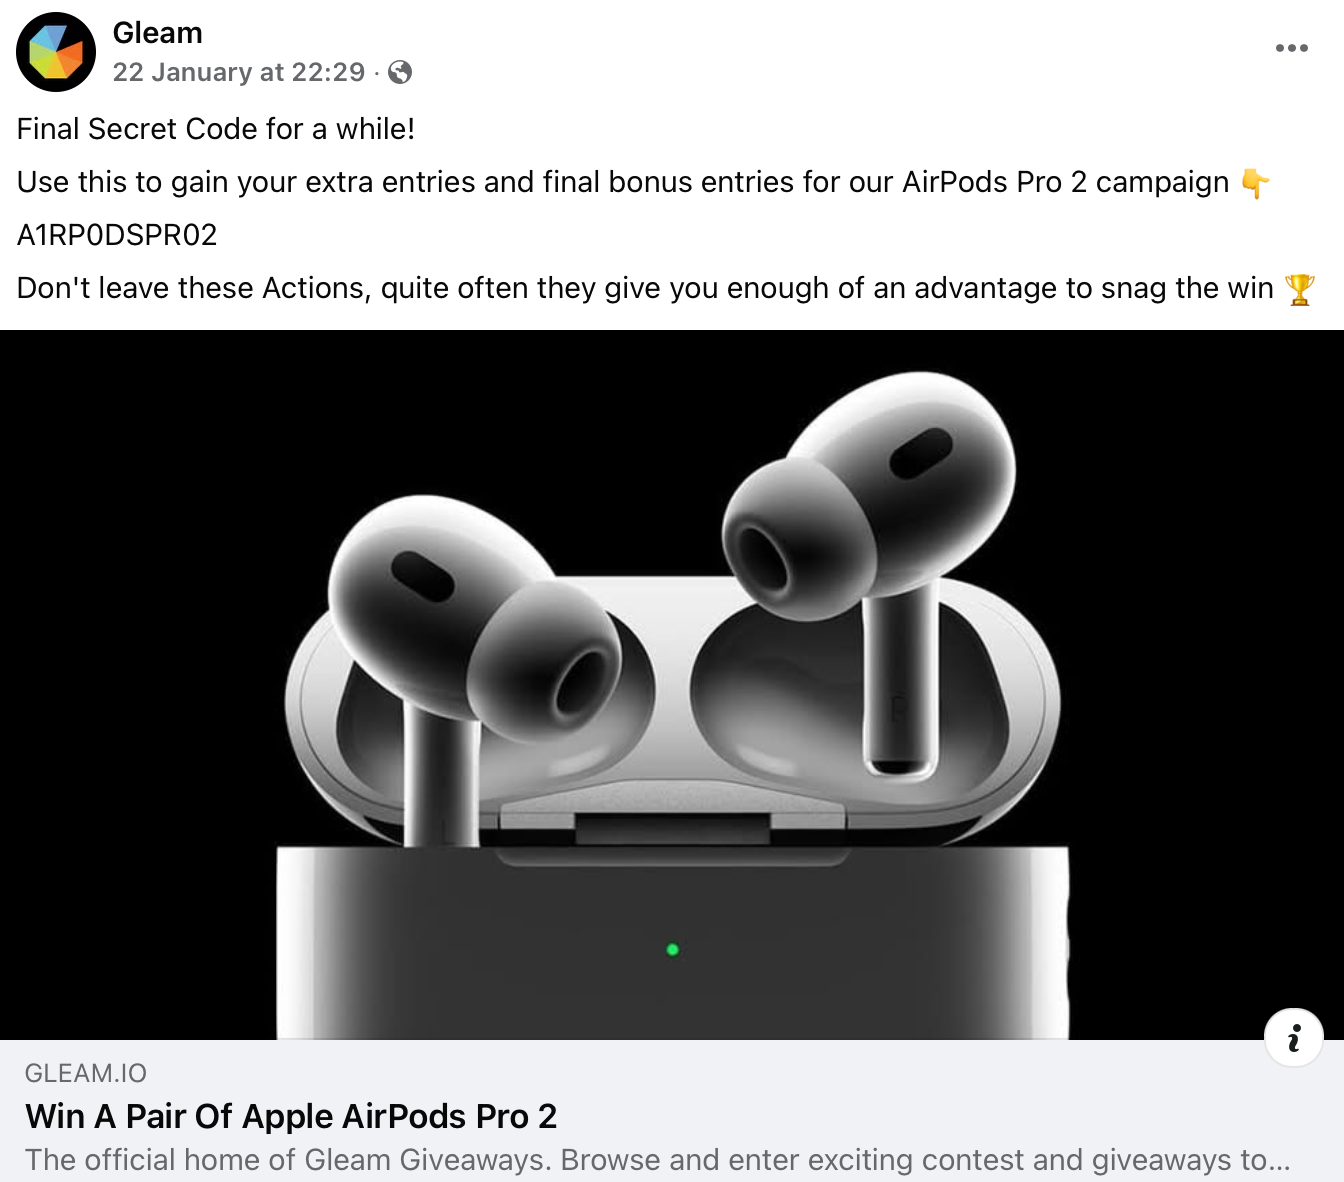Click the GLEAM.IO domain label

86,1073
